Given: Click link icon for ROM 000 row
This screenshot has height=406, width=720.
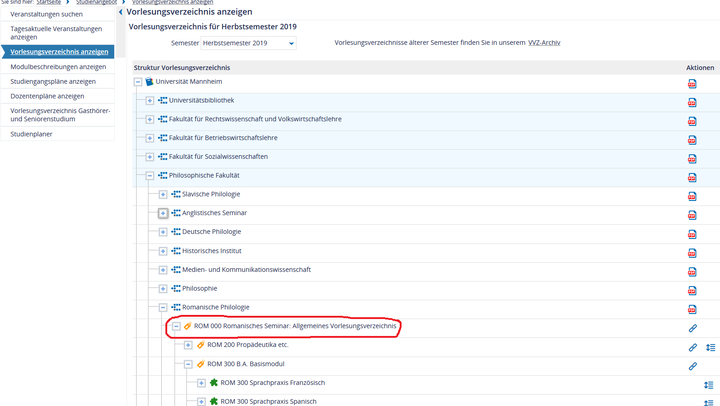Looking at the screenshot, I should coord(692,328).
